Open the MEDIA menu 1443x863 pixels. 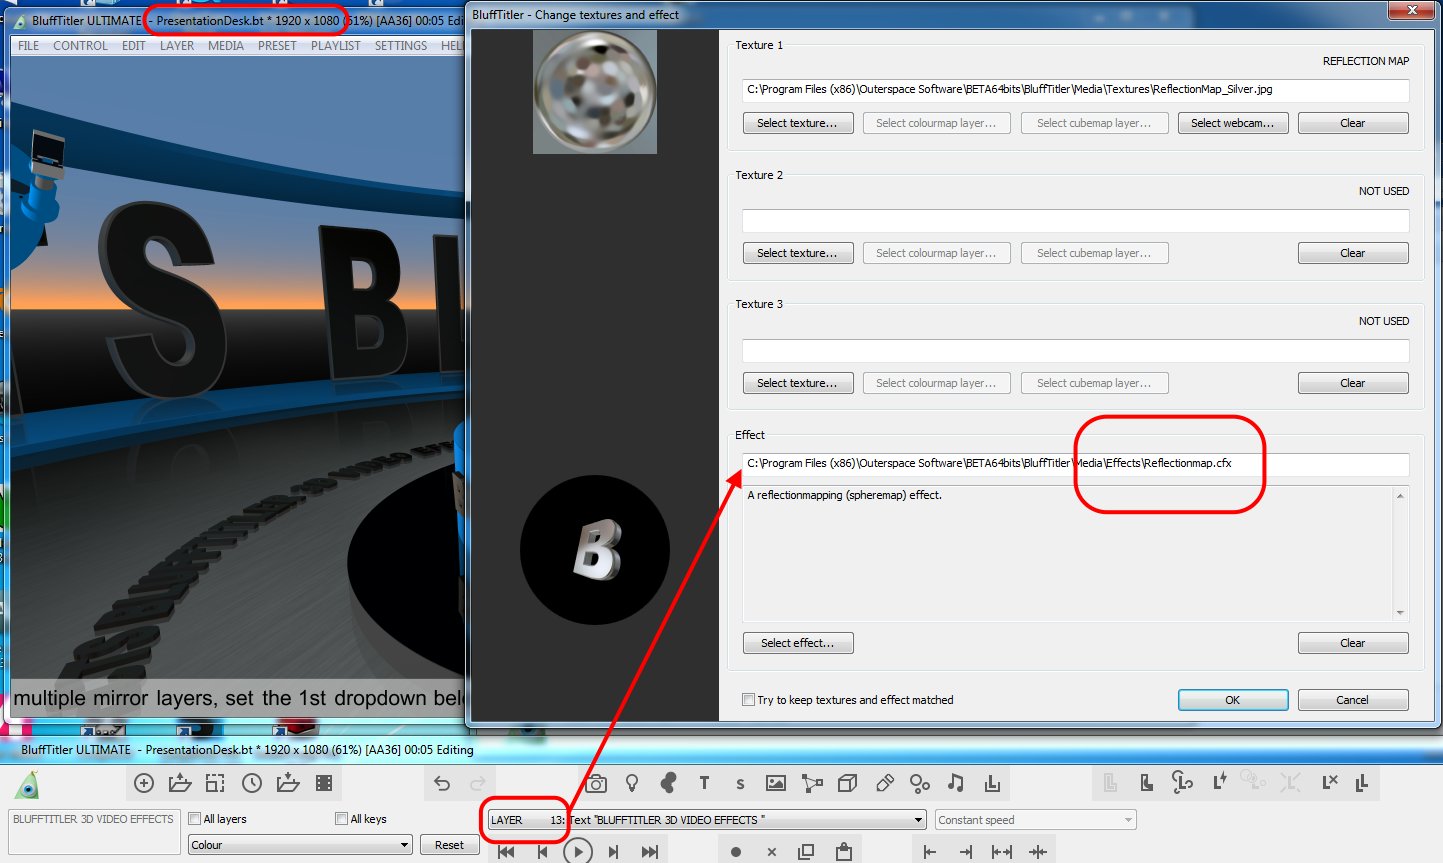[226, 46]
